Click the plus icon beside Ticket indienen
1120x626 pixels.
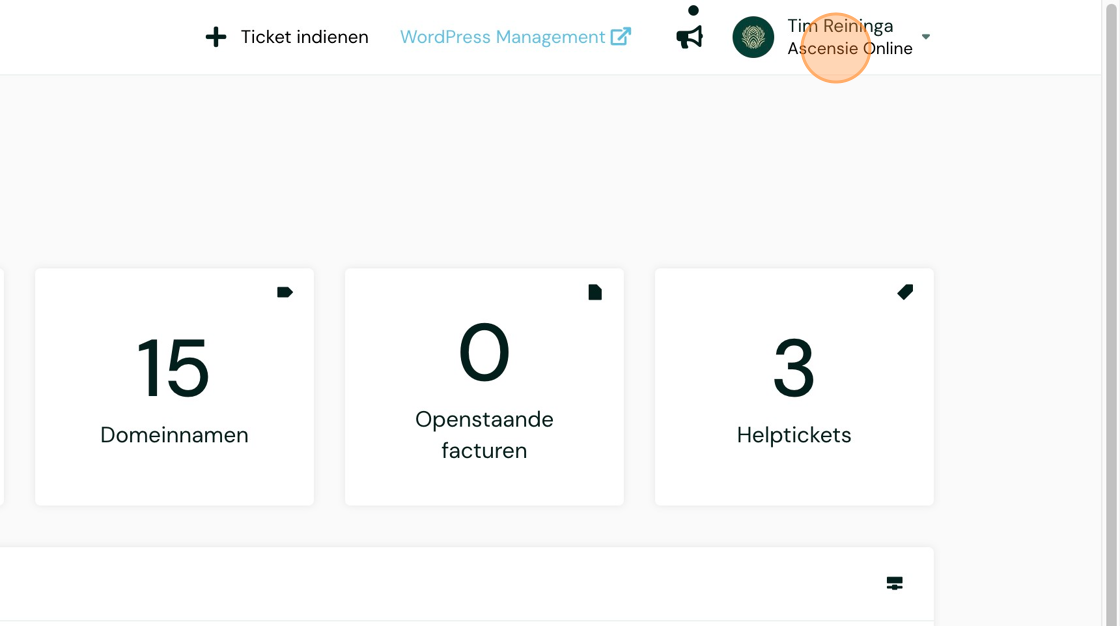[216, 37]
